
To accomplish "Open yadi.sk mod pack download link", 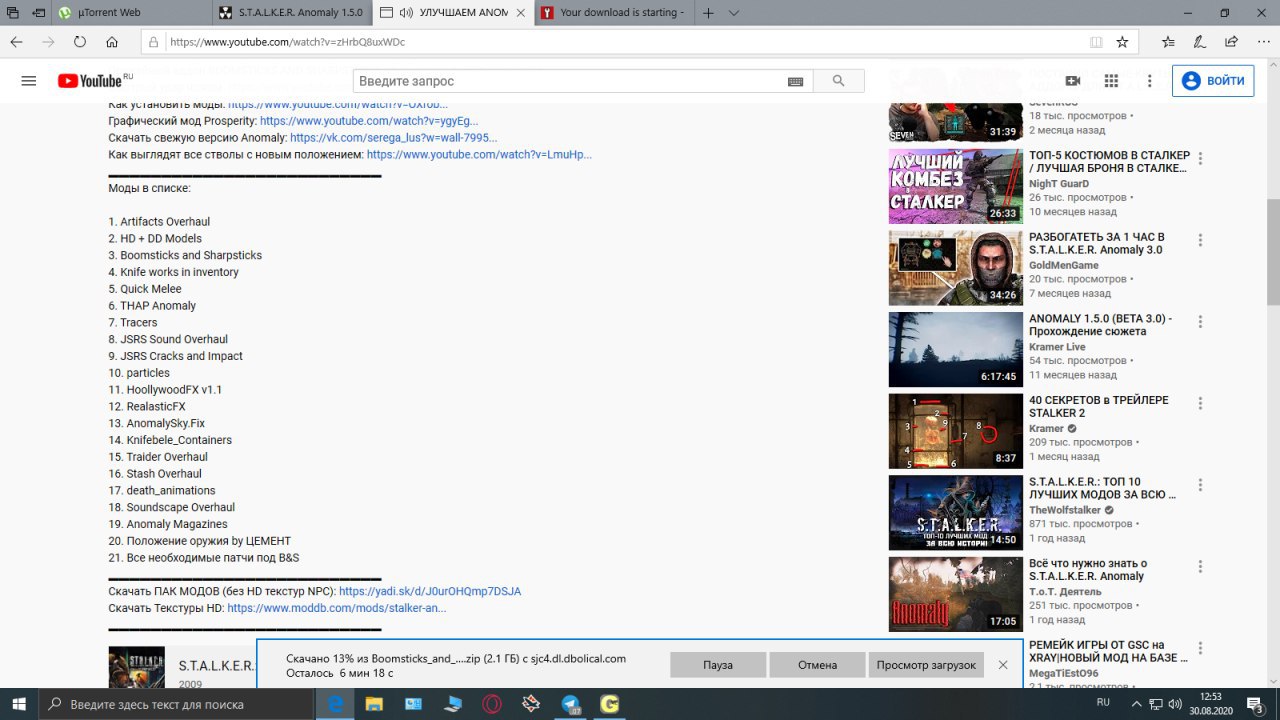I will click(x=430, y=591).
